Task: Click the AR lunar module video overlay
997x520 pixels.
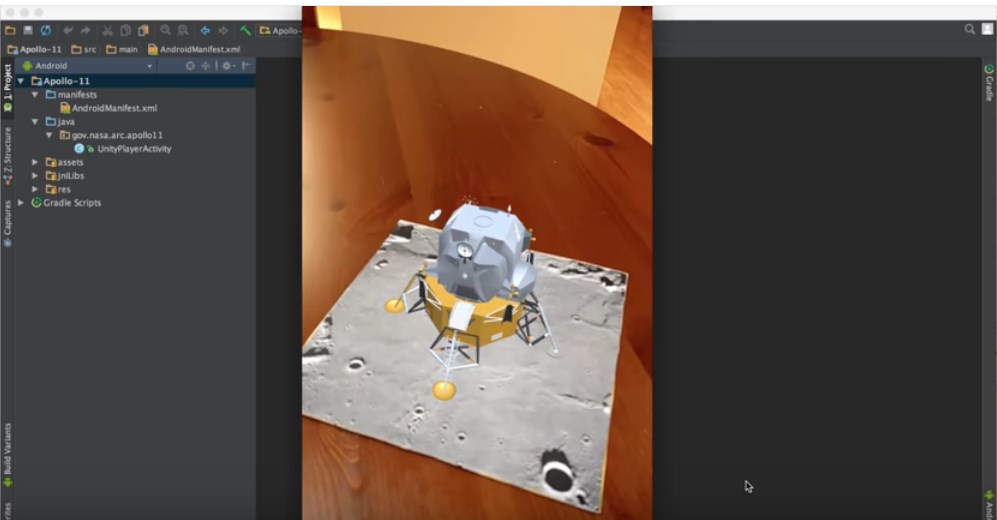Action: pos(477,263)
